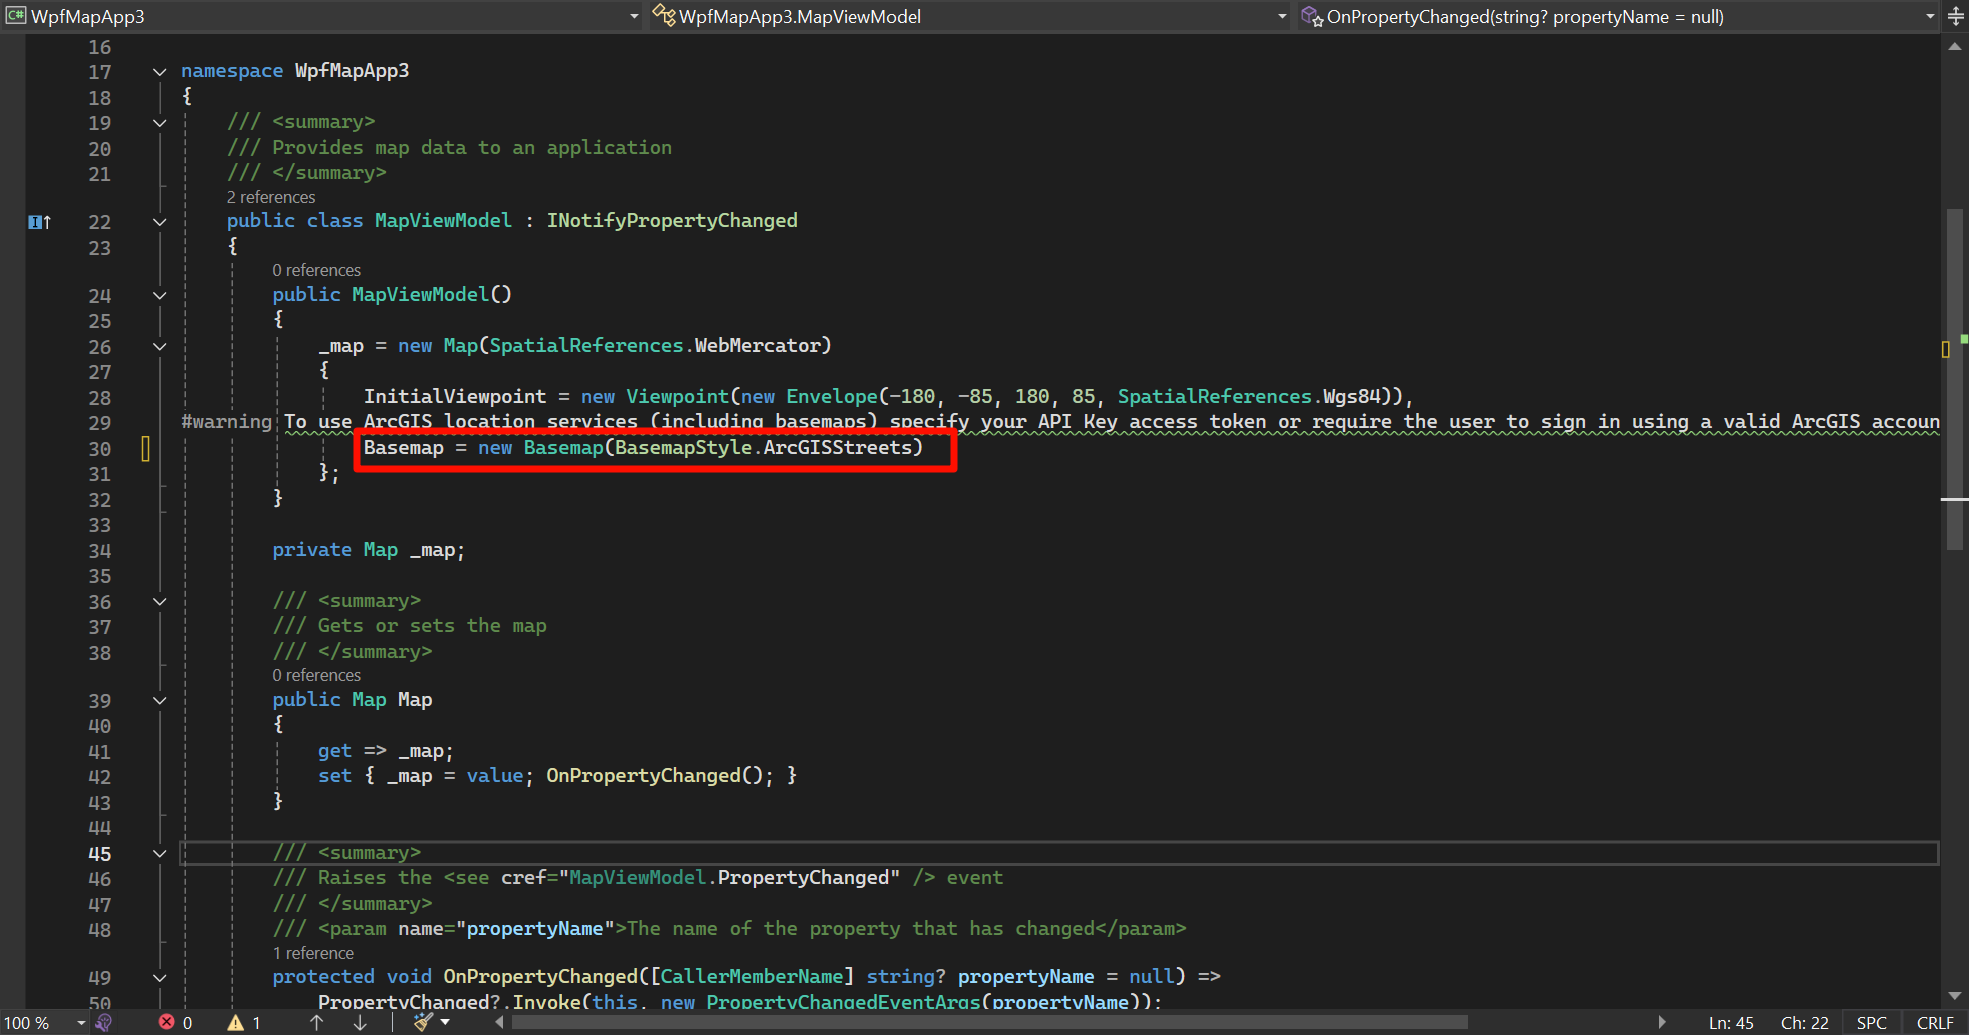Click line number 33 in the margin

pos(99,525)
